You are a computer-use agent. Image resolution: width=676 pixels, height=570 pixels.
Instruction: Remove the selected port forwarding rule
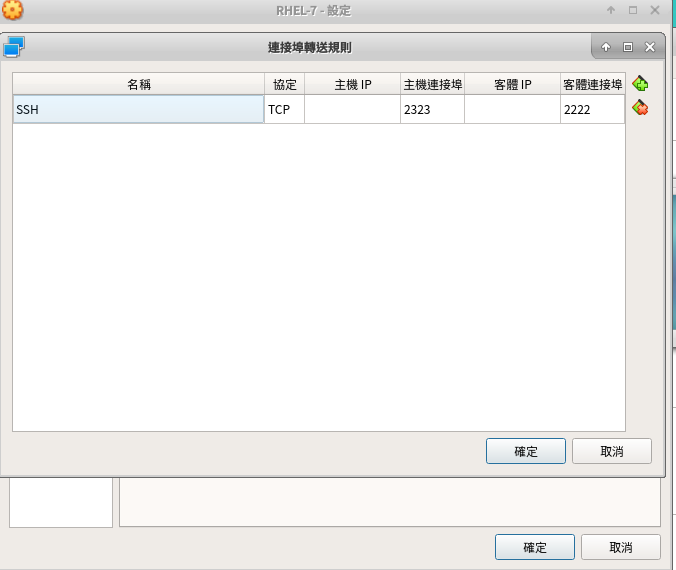click(640, 108)
